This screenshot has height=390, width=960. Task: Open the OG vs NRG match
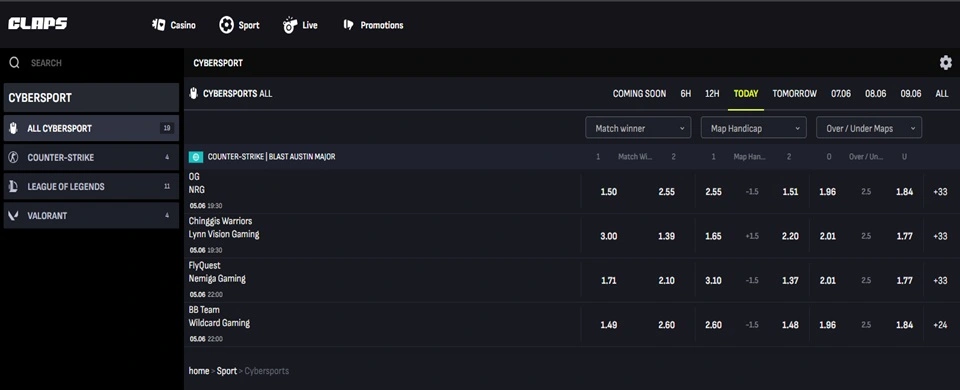(x=382, y=192)
